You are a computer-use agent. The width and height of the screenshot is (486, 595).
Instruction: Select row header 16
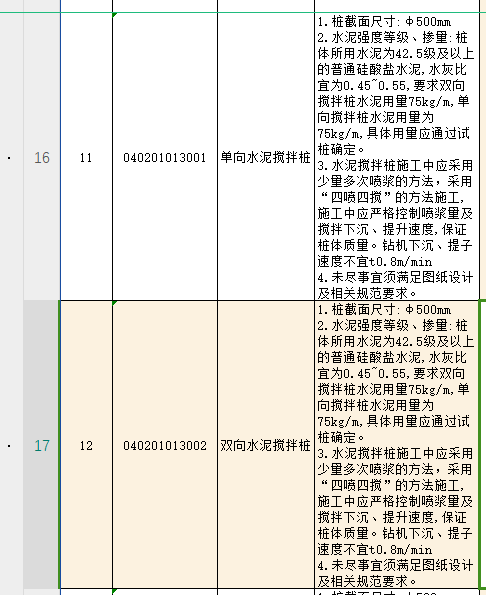pyautogui.click(x=42, y=157)
